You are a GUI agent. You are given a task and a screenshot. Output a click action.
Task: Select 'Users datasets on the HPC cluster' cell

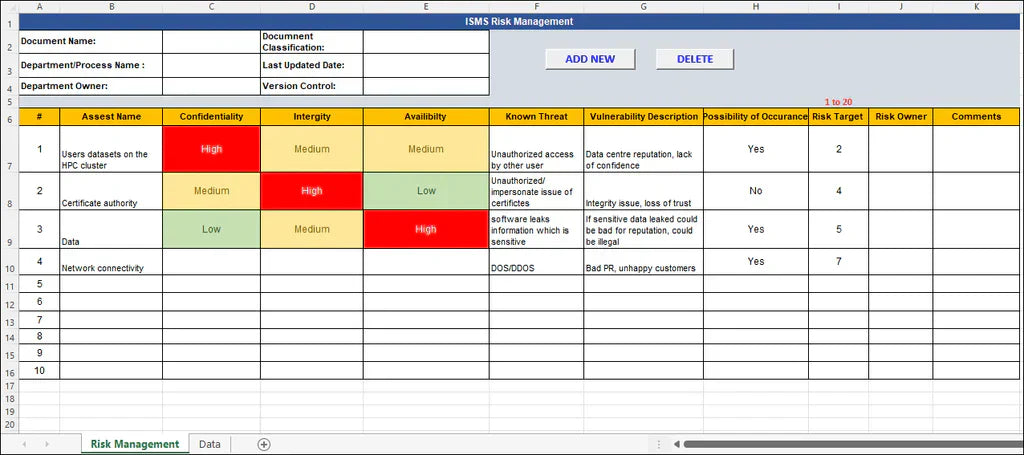(x=111, y=149)
